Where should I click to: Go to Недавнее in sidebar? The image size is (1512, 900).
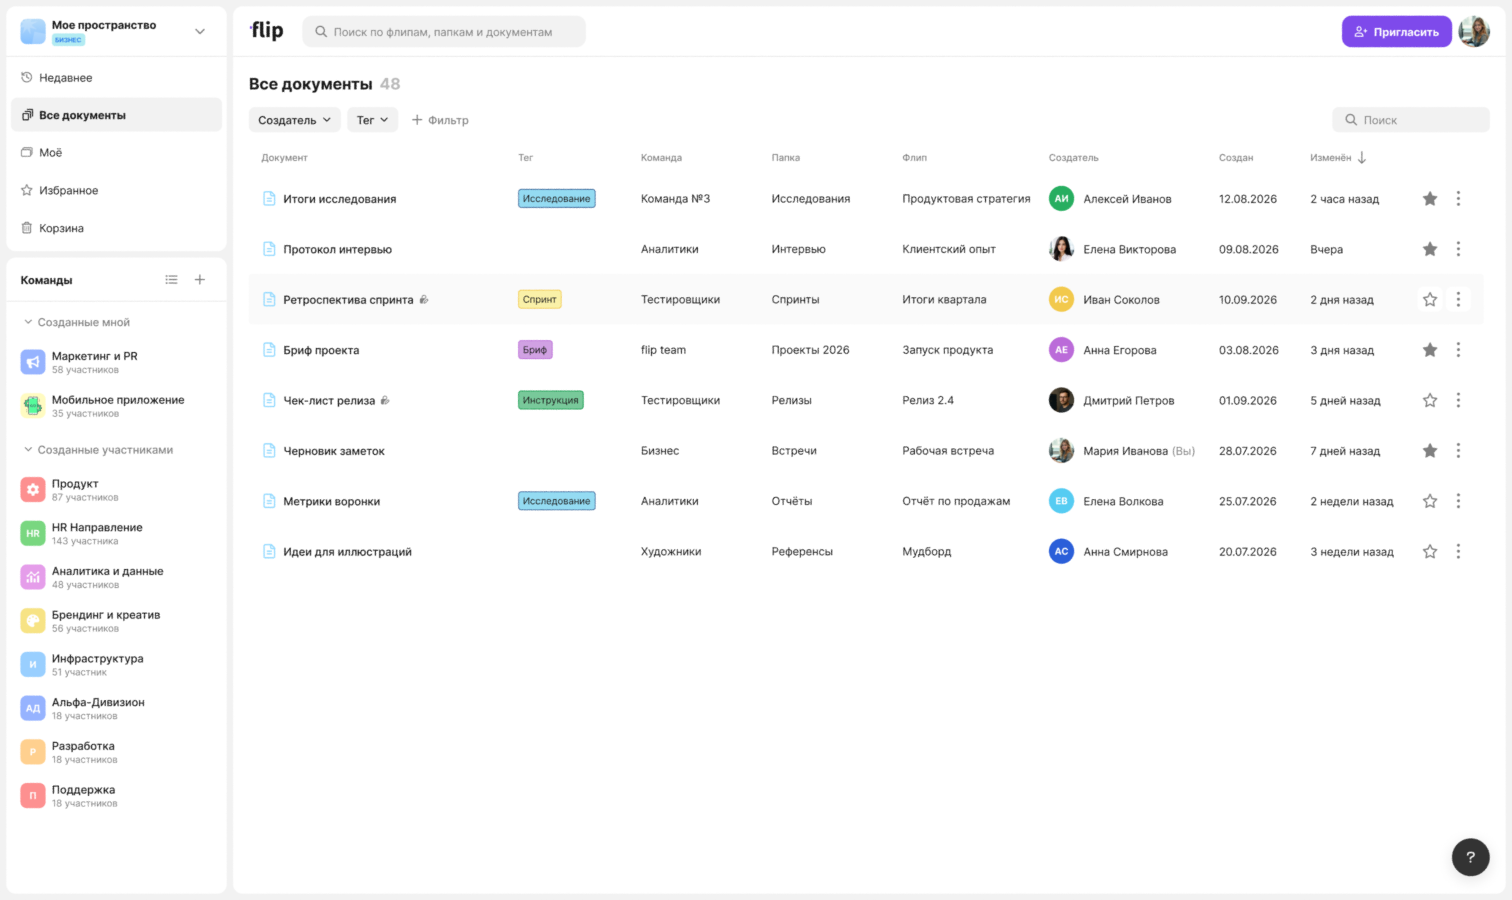[116, 78]
